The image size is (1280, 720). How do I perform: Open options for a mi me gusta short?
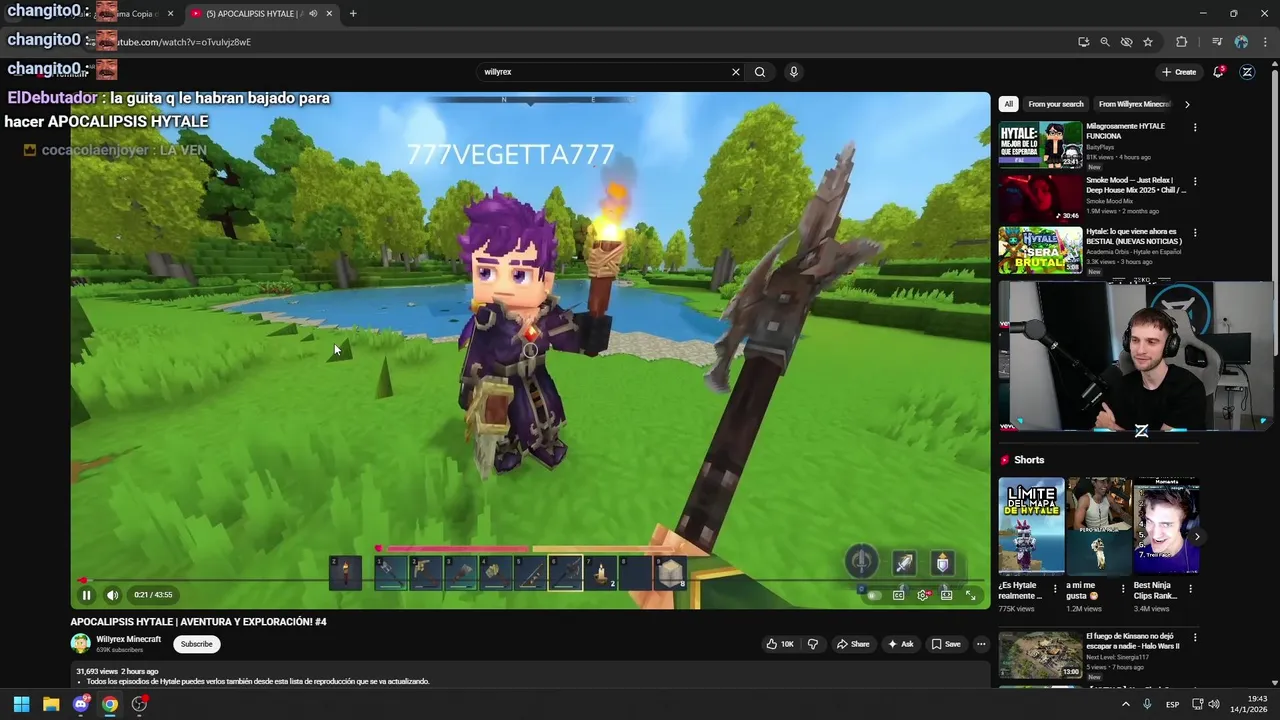pos(1122,589)
